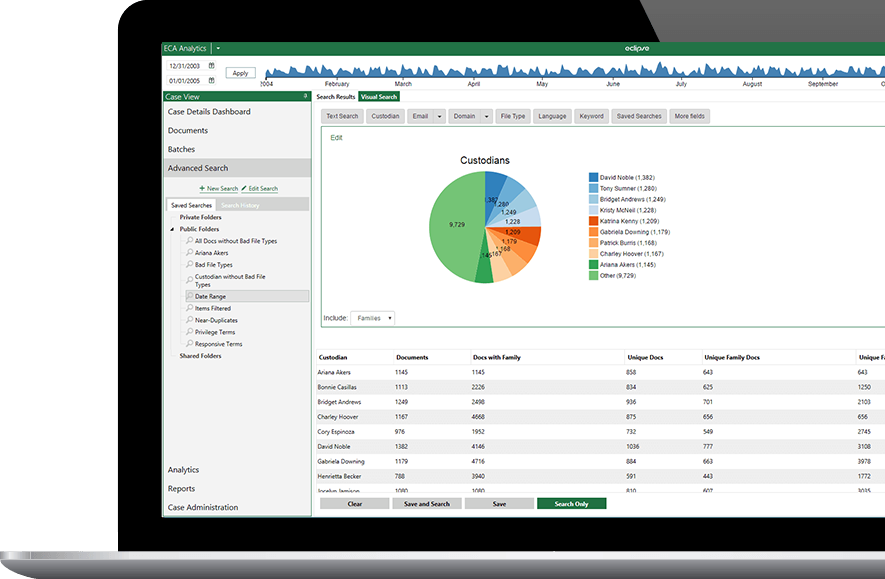Open Custodian without Bad File Types search
The image size is (885, 579).
(230, 280)
